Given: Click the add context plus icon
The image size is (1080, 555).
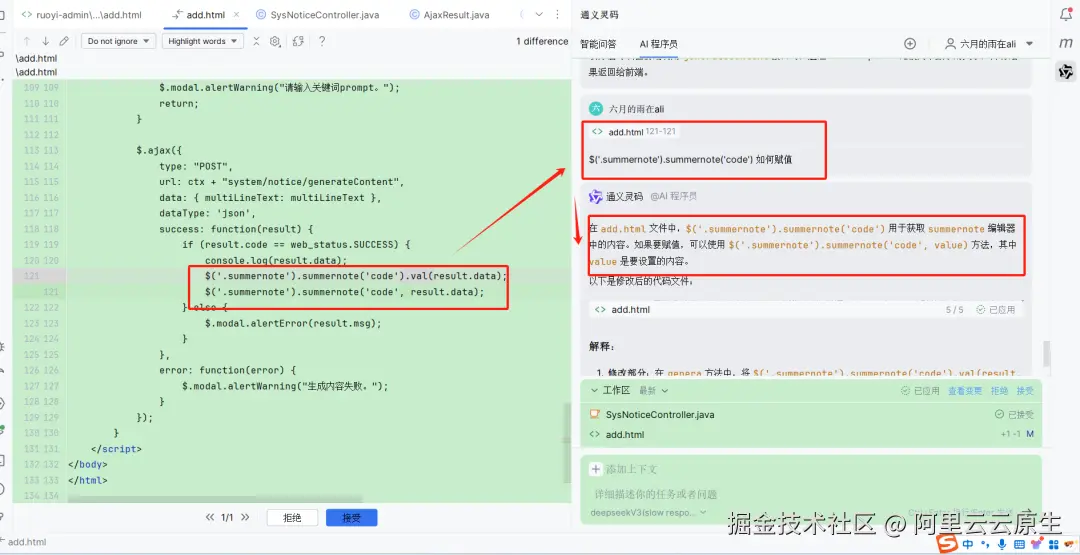Looking at the screenshot, I should pyautogui.click(x=596, y=469).
